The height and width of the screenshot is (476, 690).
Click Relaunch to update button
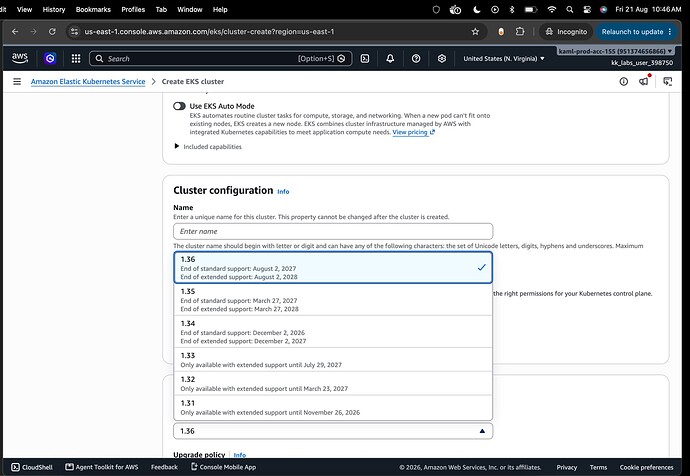tap(632, 32)
